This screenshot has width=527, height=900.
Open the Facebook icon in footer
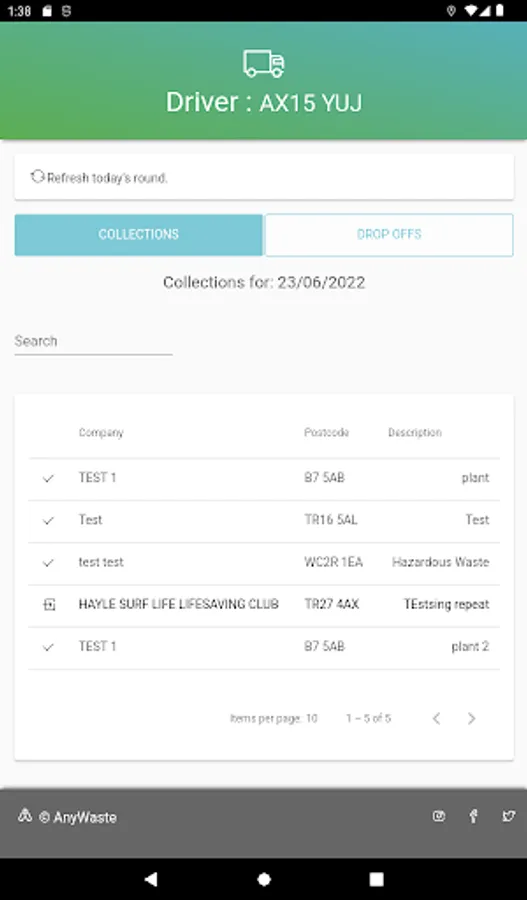473,816
